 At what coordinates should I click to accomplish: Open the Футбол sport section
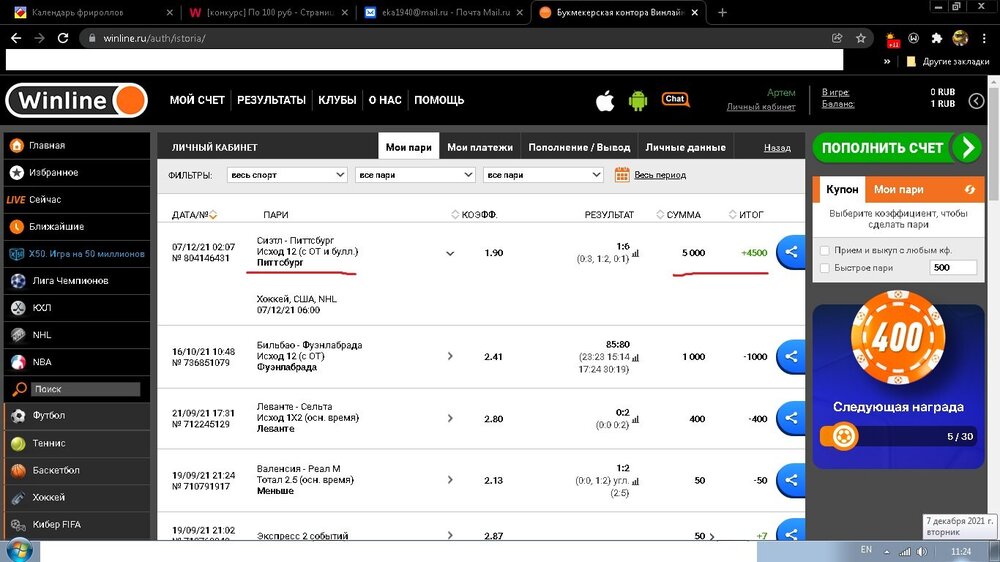tap(47, 415)
